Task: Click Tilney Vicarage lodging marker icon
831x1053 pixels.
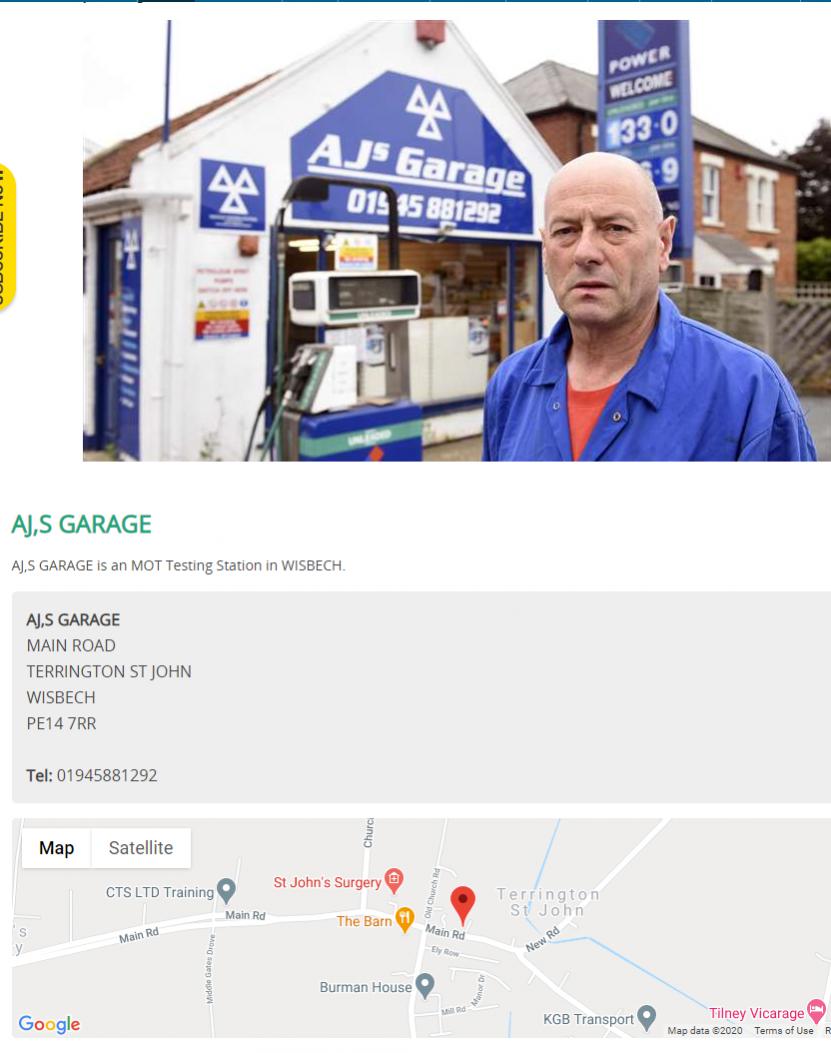Action: 816,1010
